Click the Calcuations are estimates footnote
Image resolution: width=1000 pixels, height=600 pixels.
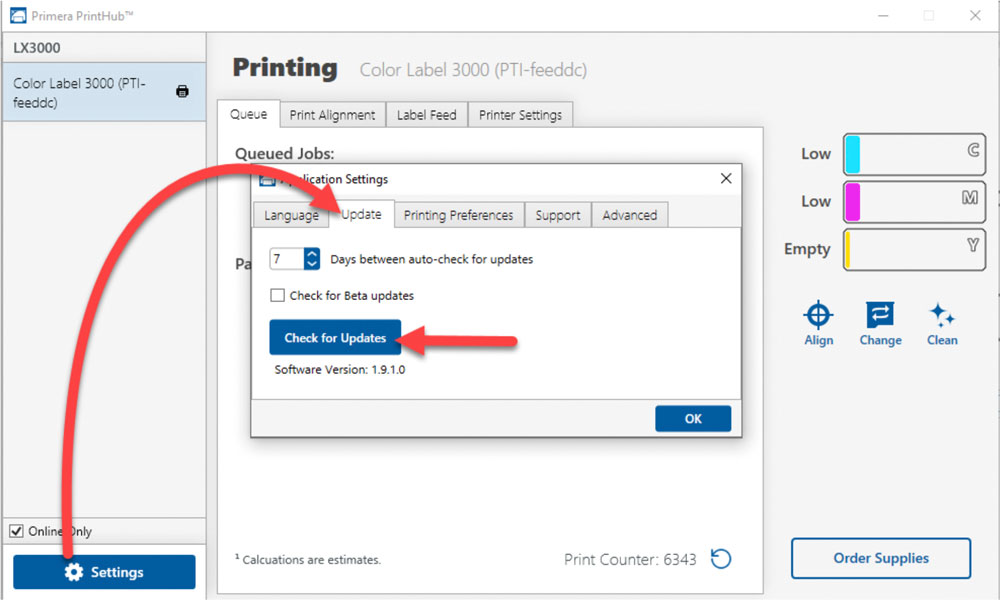(x=307, y=559)
